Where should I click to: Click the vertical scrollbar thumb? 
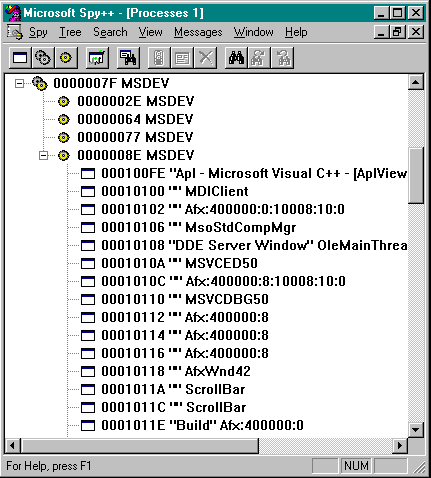click(x=416, y=175)
